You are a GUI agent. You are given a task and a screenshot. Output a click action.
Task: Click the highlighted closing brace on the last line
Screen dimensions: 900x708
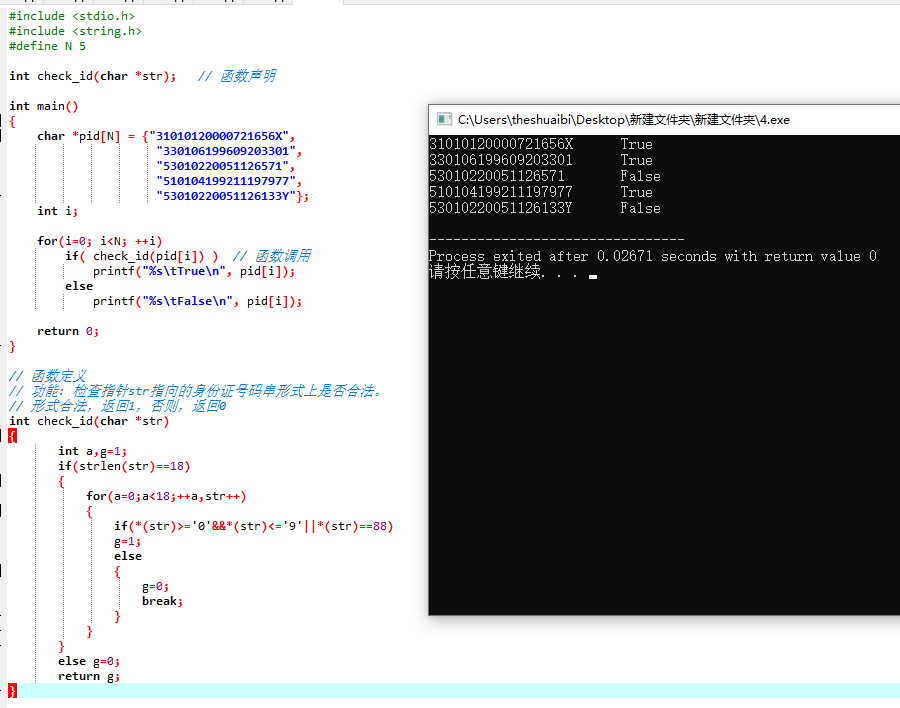pyautogui.click(x=13, y=691)
